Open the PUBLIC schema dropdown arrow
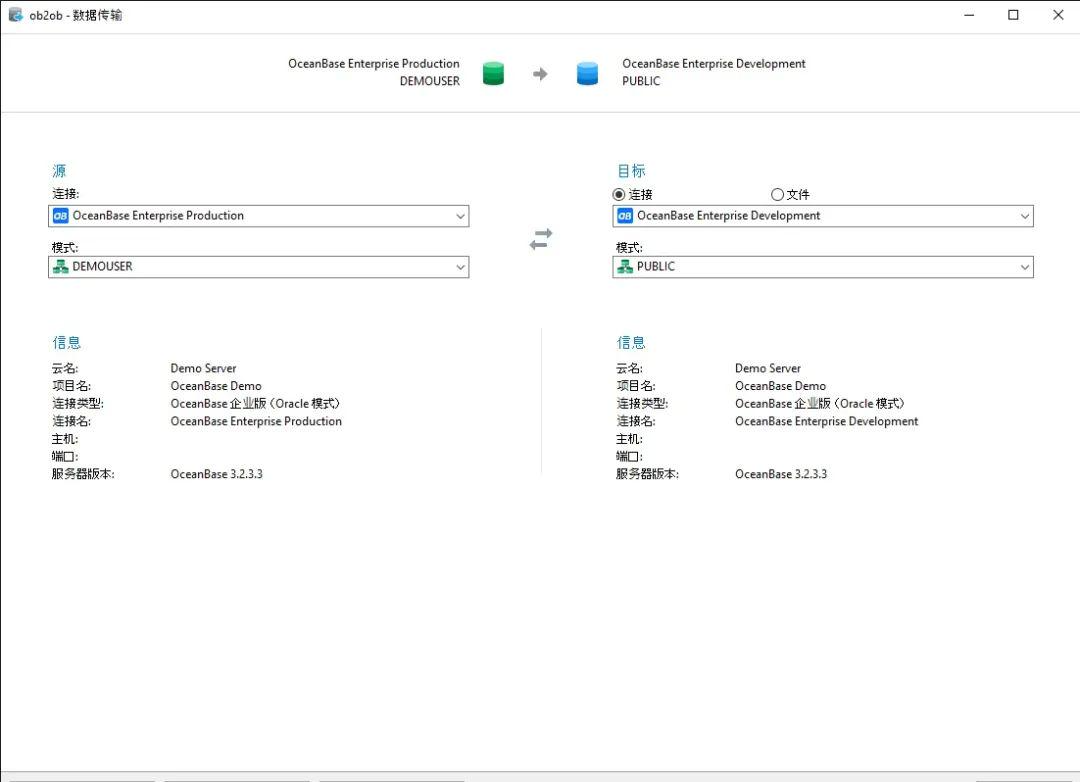The width and height of the screenshot is (1080, 782). pyautogui.click(x=1025, y=267)
